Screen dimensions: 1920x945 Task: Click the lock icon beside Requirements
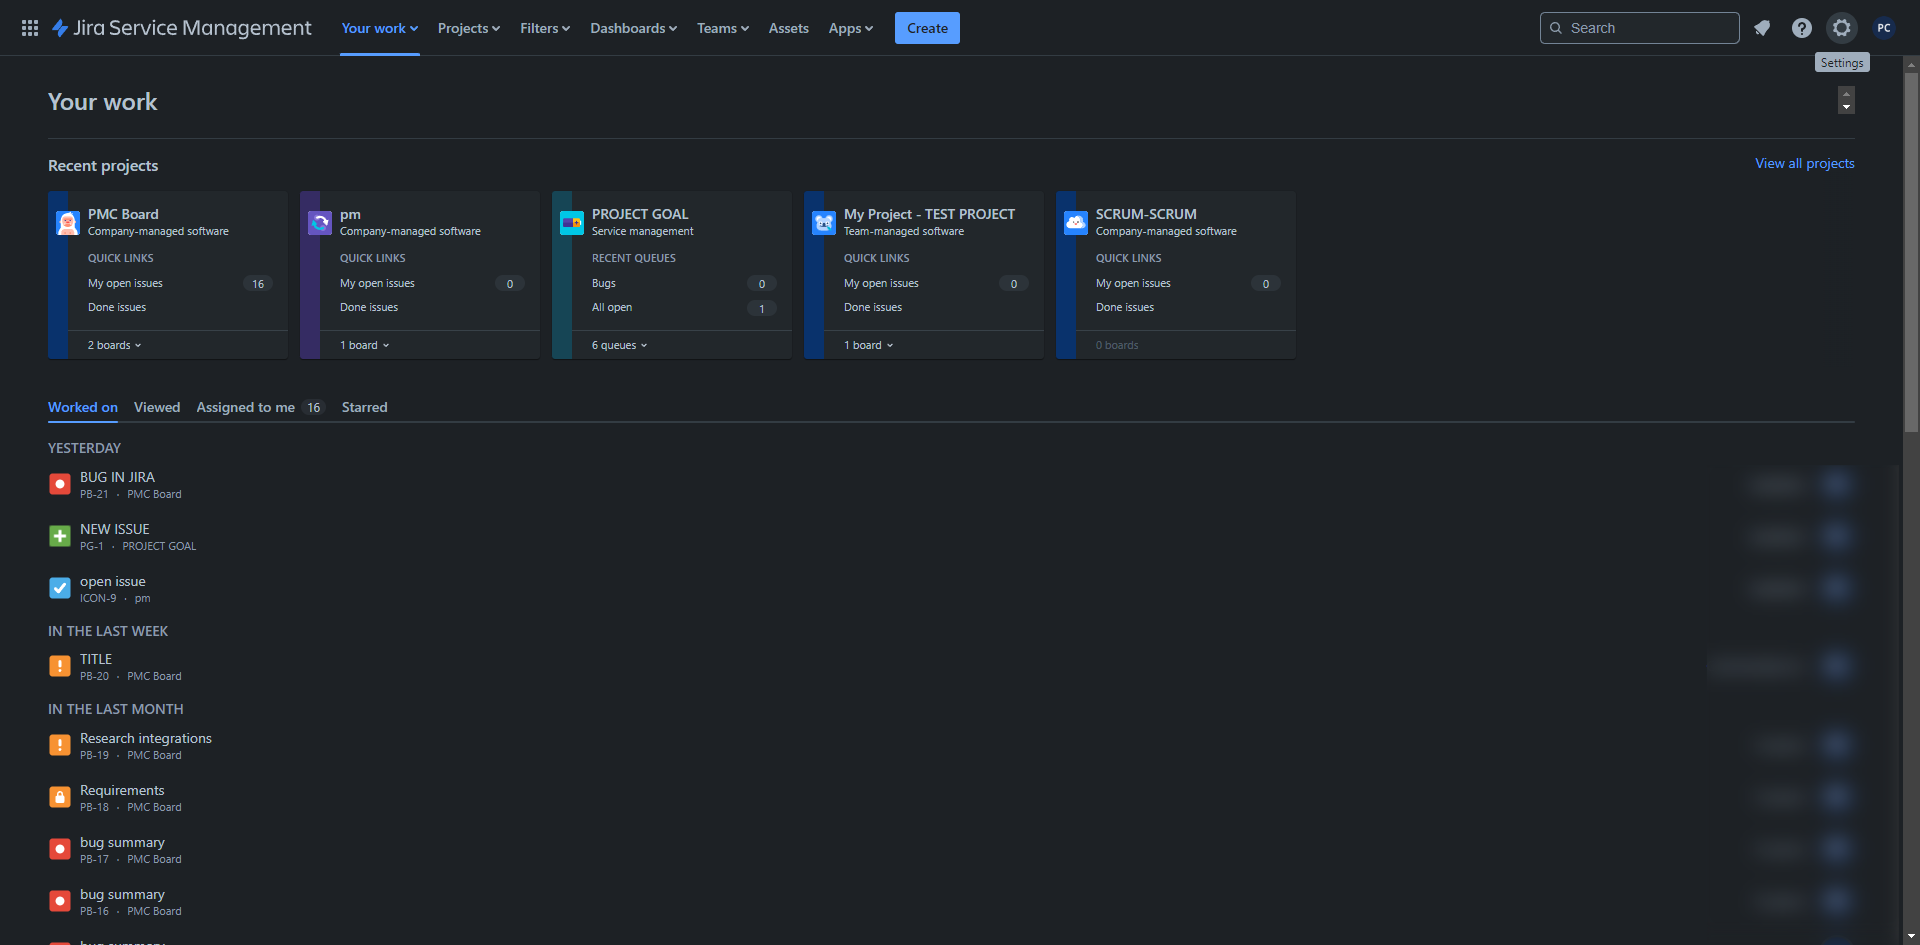60,798
